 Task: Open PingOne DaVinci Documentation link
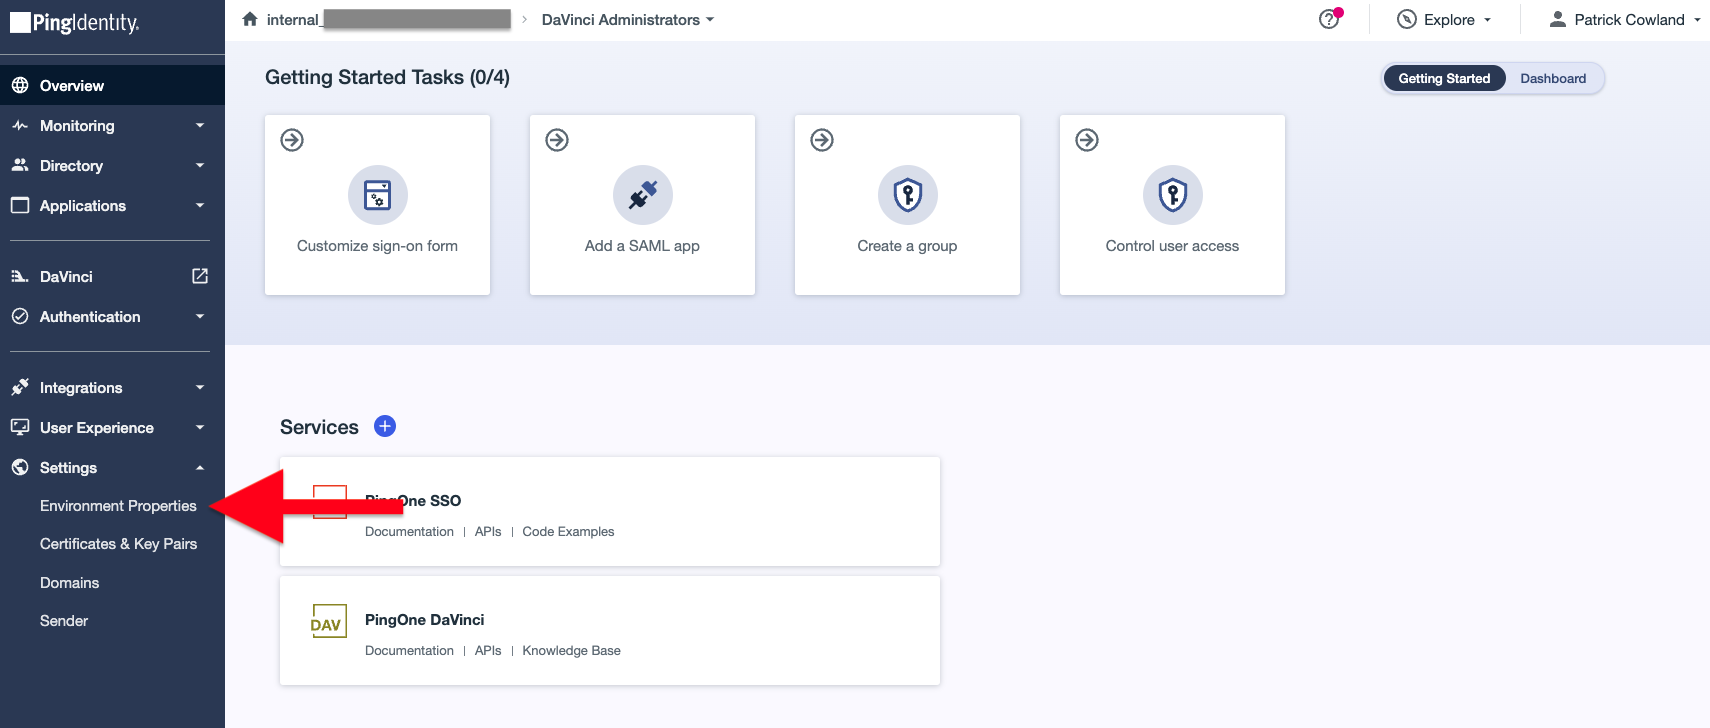tap(409, 650)
